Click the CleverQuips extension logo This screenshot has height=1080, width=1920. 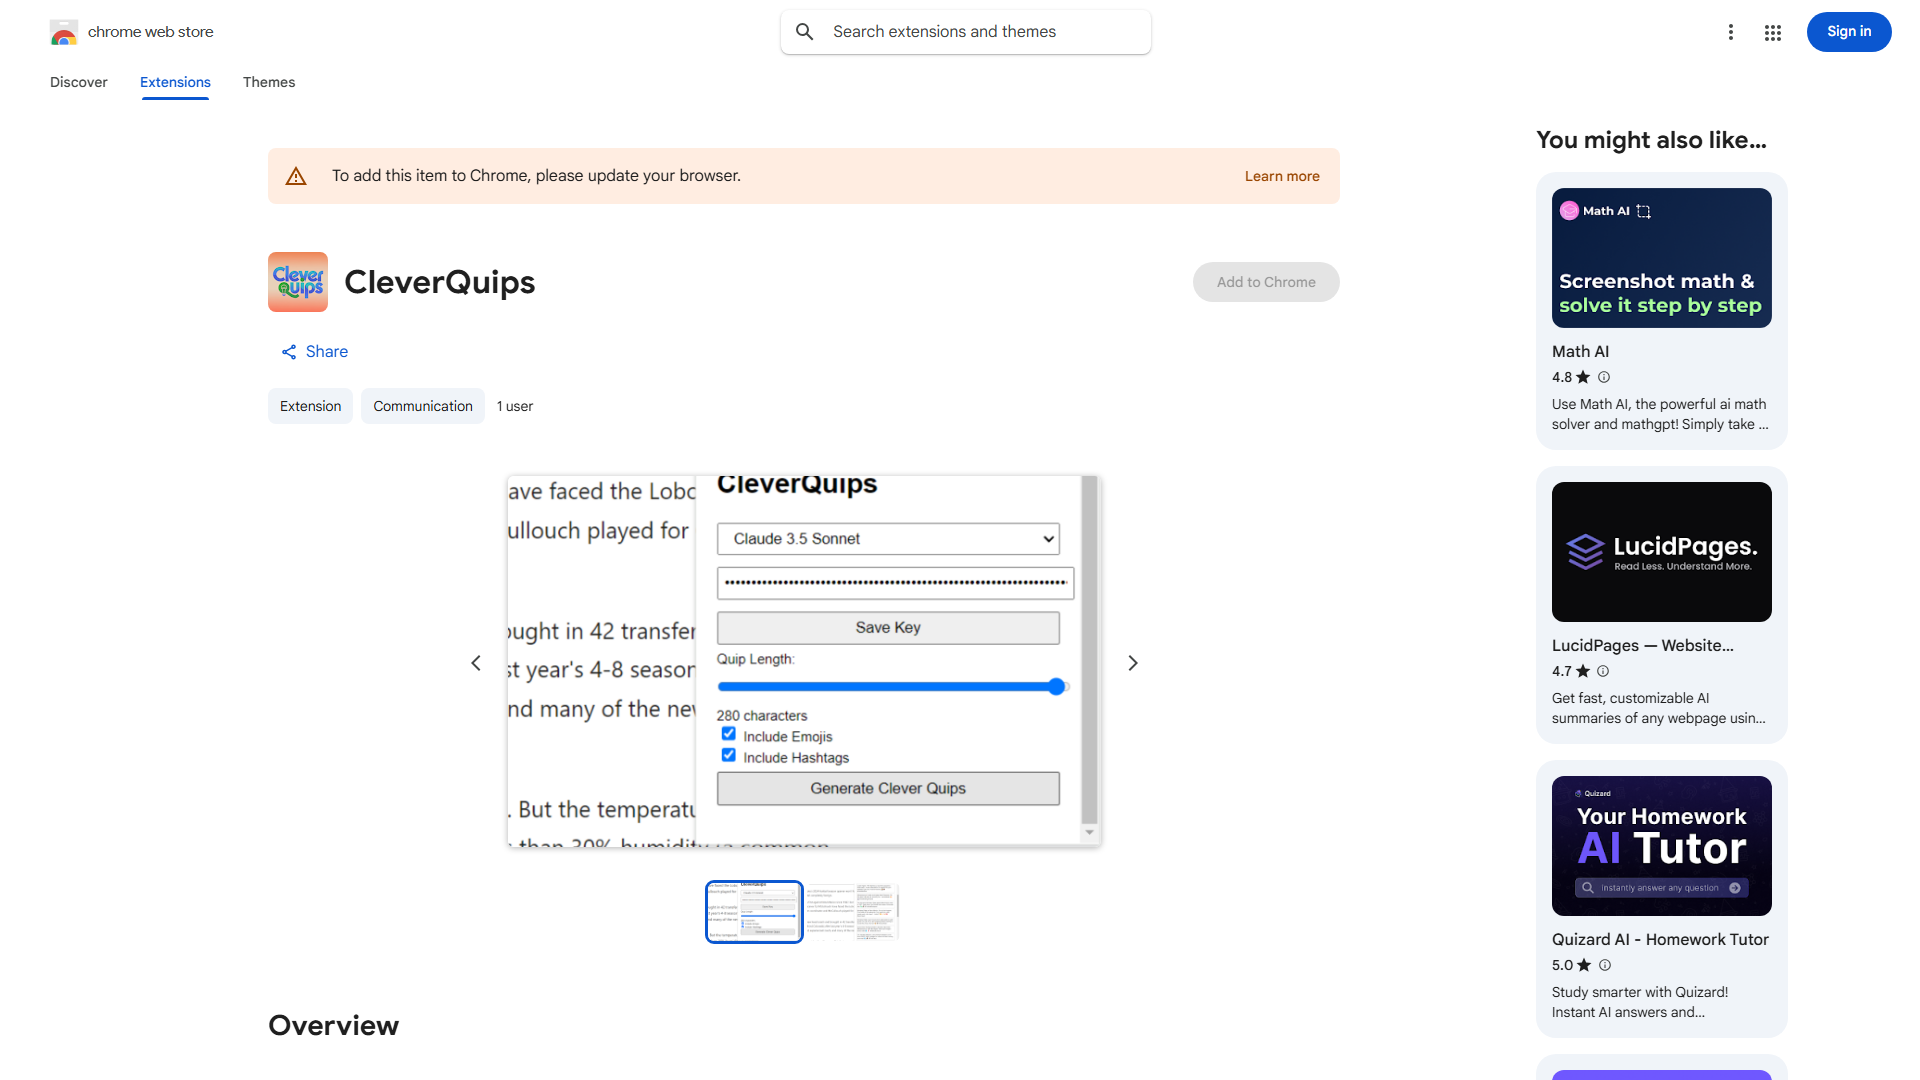coord(298,282)
